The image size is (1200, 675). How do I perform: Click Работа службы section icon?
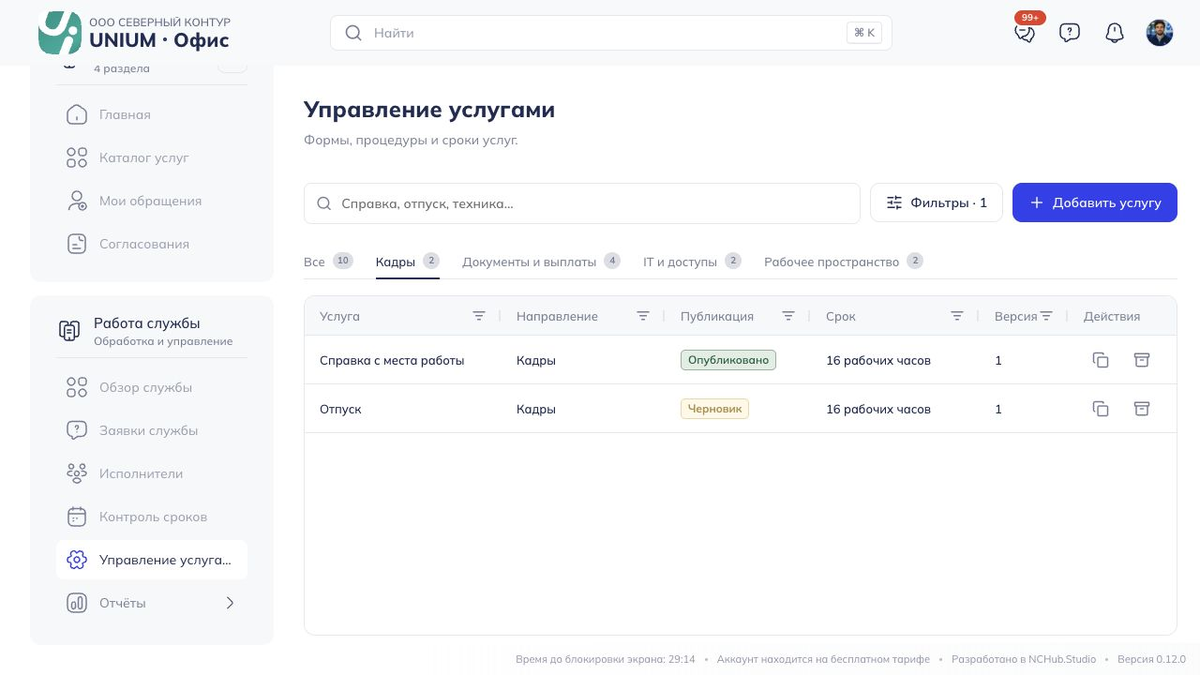(x=69, y=331)
